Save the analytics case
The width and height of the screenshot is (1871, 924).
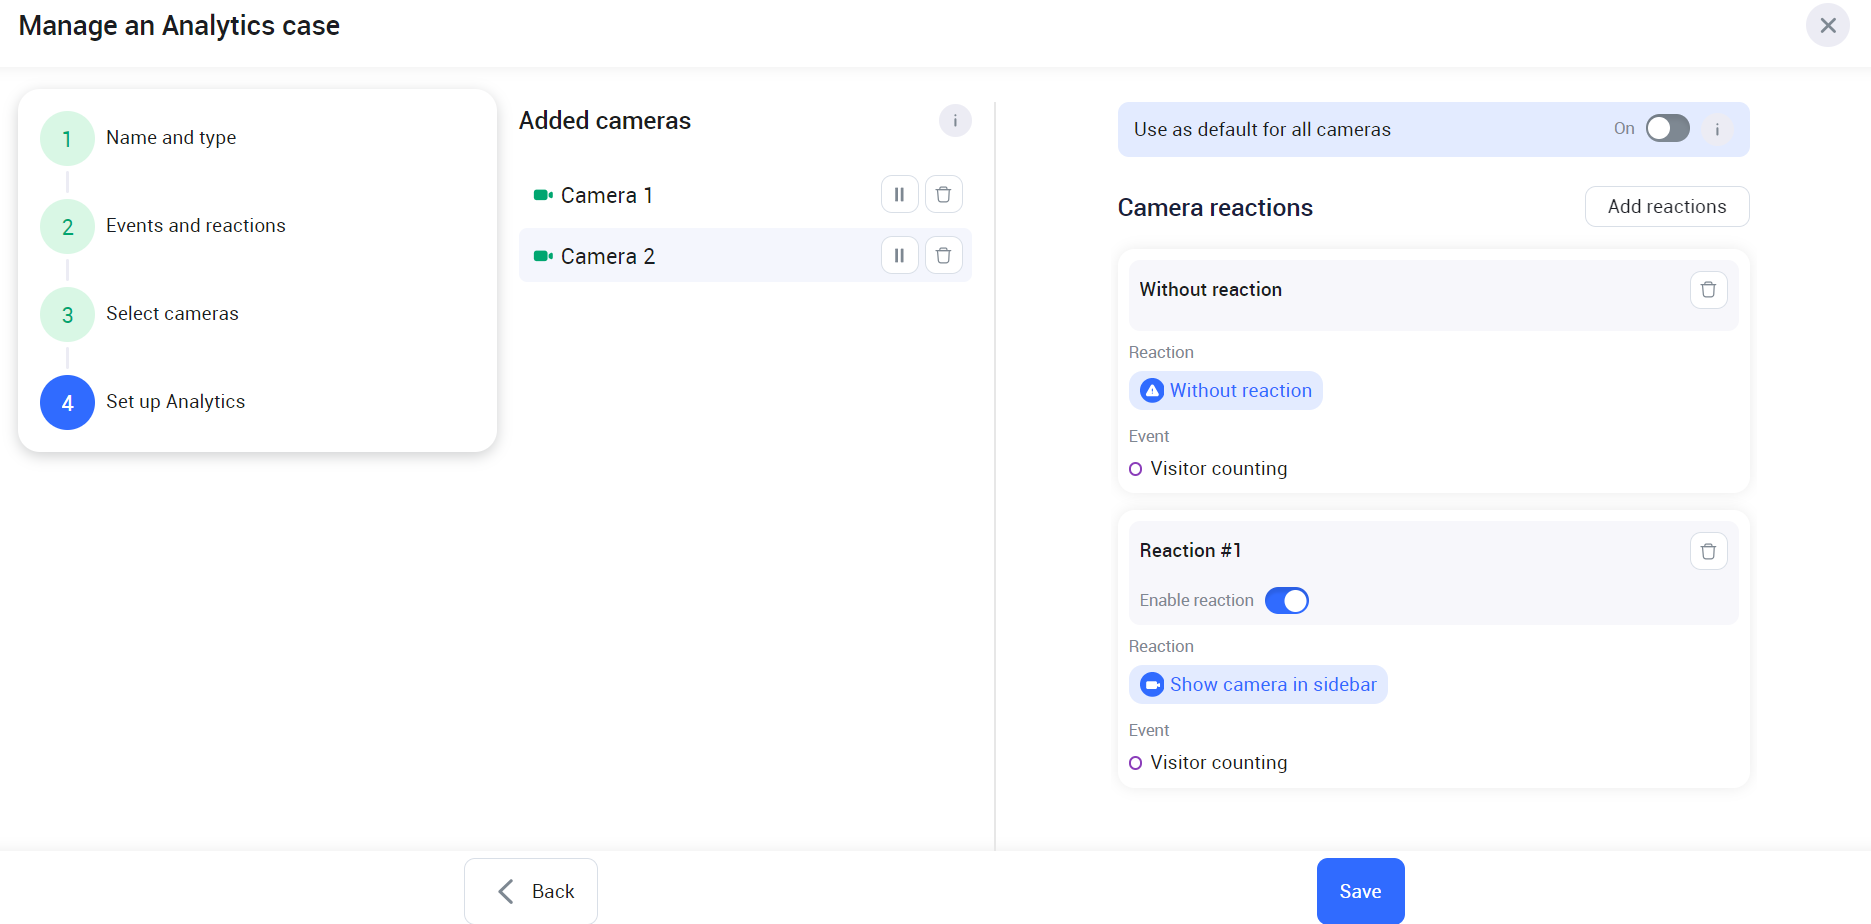1360,891
